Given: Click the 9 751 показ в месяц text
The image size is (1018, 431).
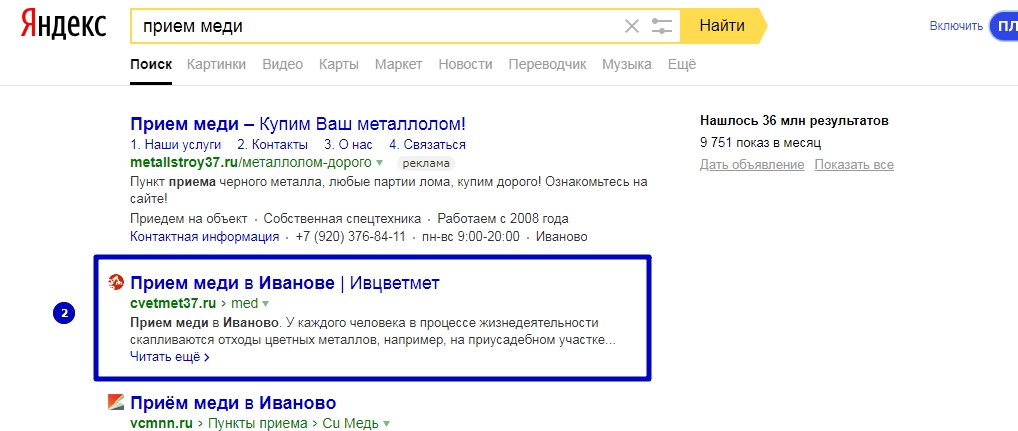Looking at the screenshot, I should pyautogui.click(x=761, y=142).
